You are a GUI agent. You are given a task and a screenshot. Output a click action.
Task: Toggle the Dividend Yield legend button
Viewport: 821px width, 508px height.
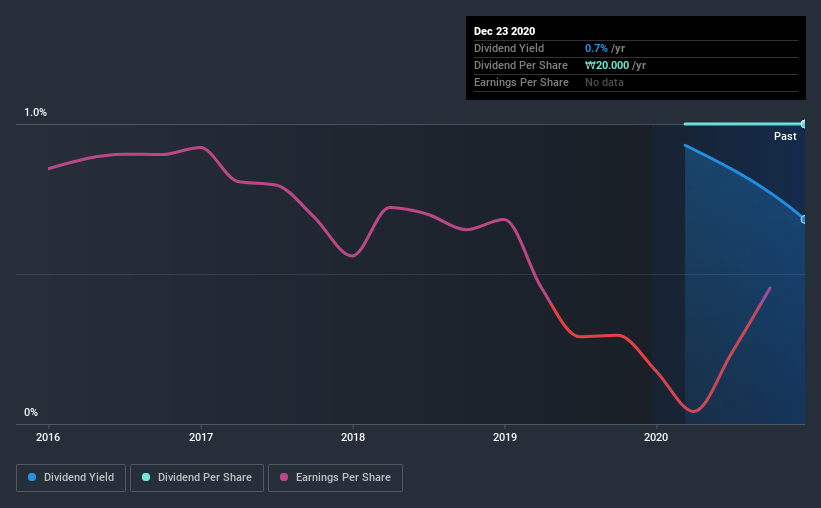tap(71, 478)
